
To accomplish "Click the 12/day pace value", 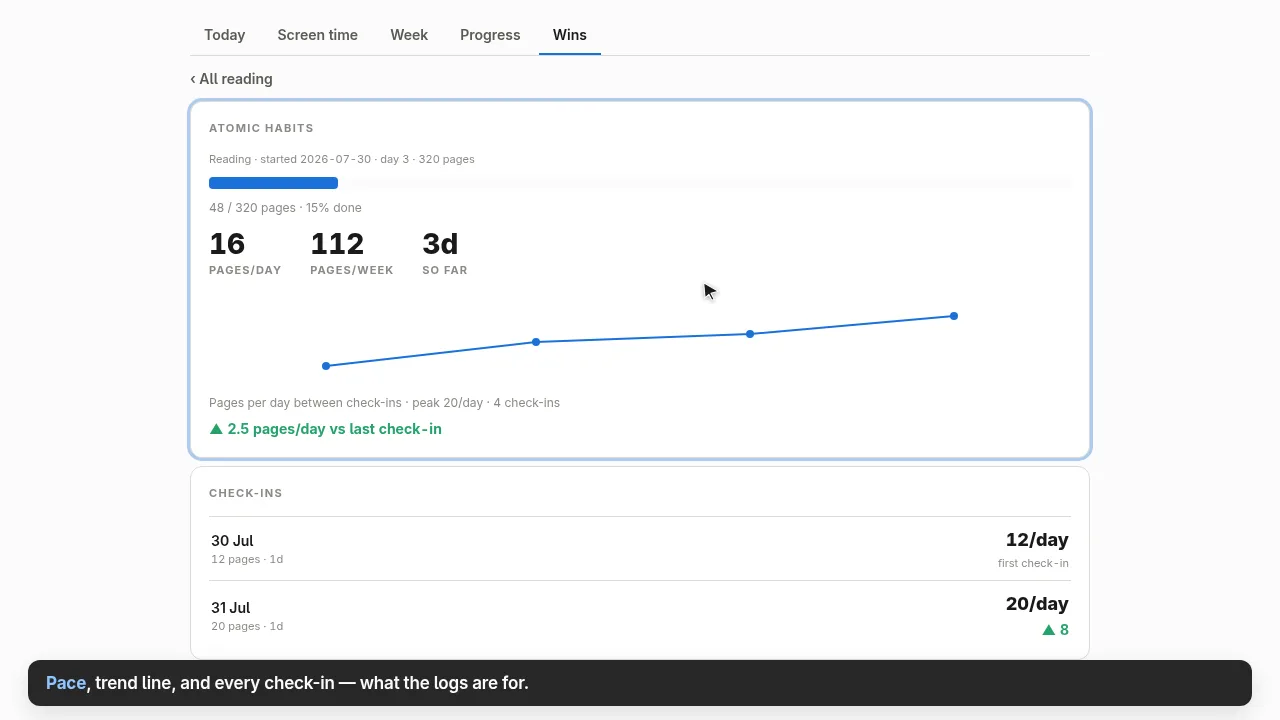I will [x=1037, y=540].
